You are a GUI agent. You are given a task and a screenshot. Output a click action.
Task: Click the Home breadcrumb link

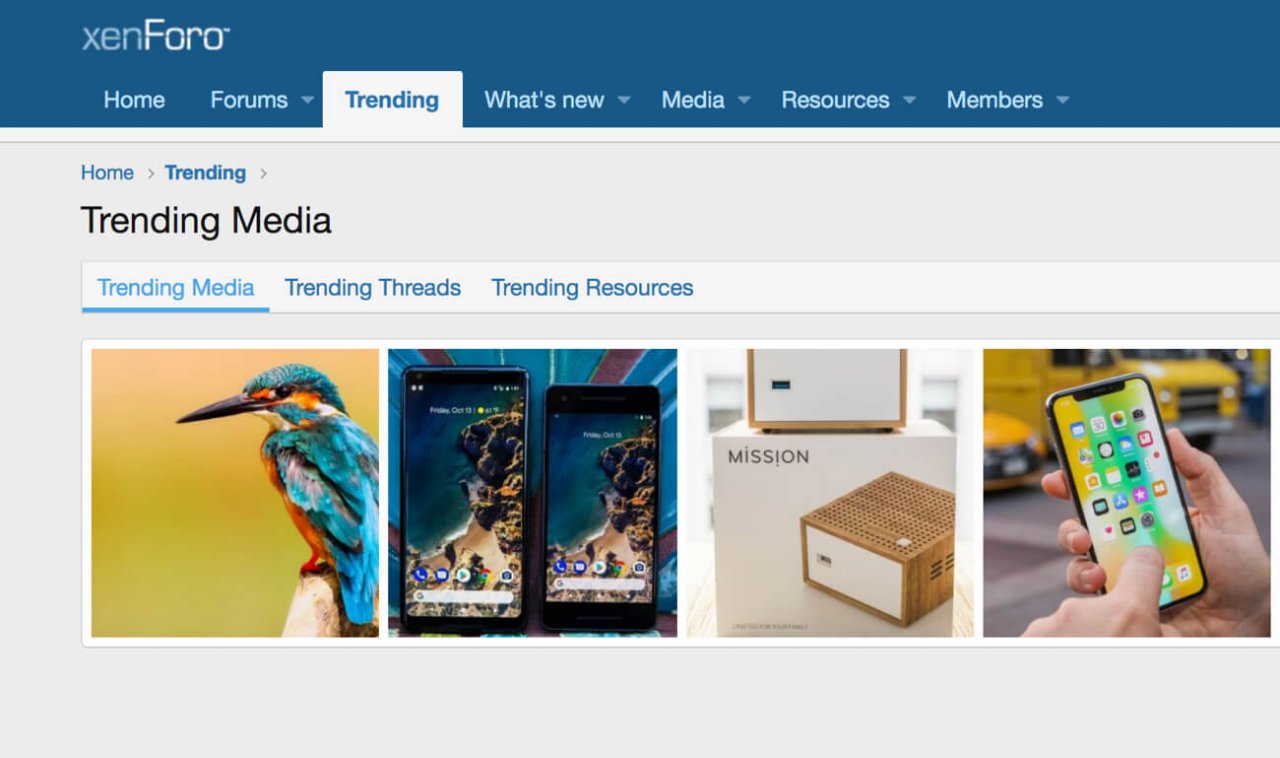(x=107, y=173)
